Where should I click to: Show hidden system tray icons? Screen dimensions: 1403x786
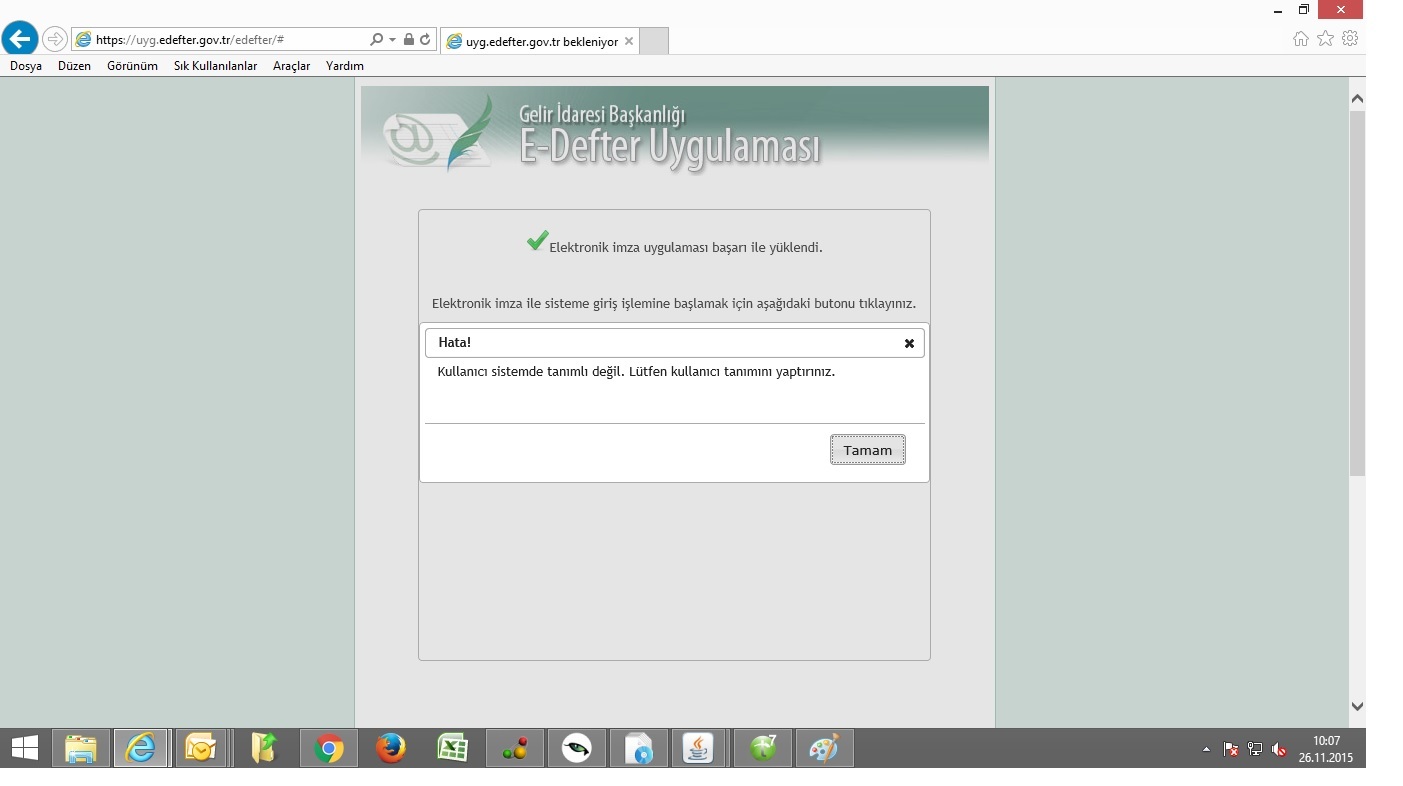click(x=1206, y=749)
